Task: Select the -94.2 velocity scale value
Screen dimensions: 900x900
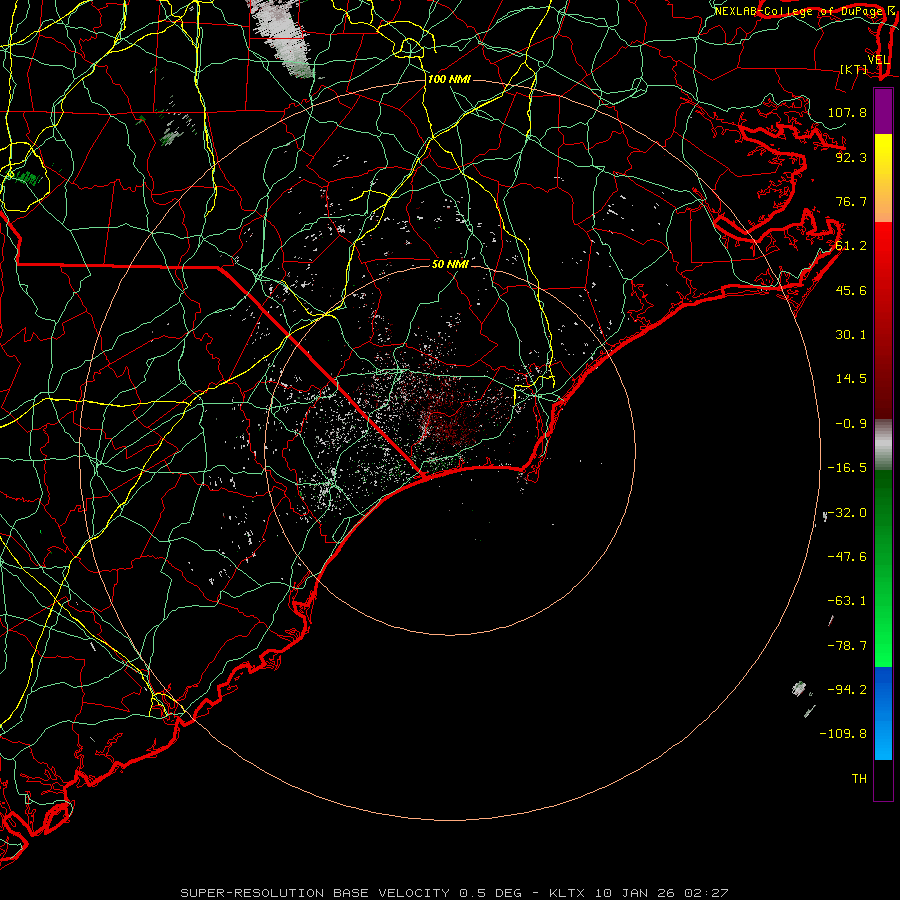Action: (x=847, y=690)
